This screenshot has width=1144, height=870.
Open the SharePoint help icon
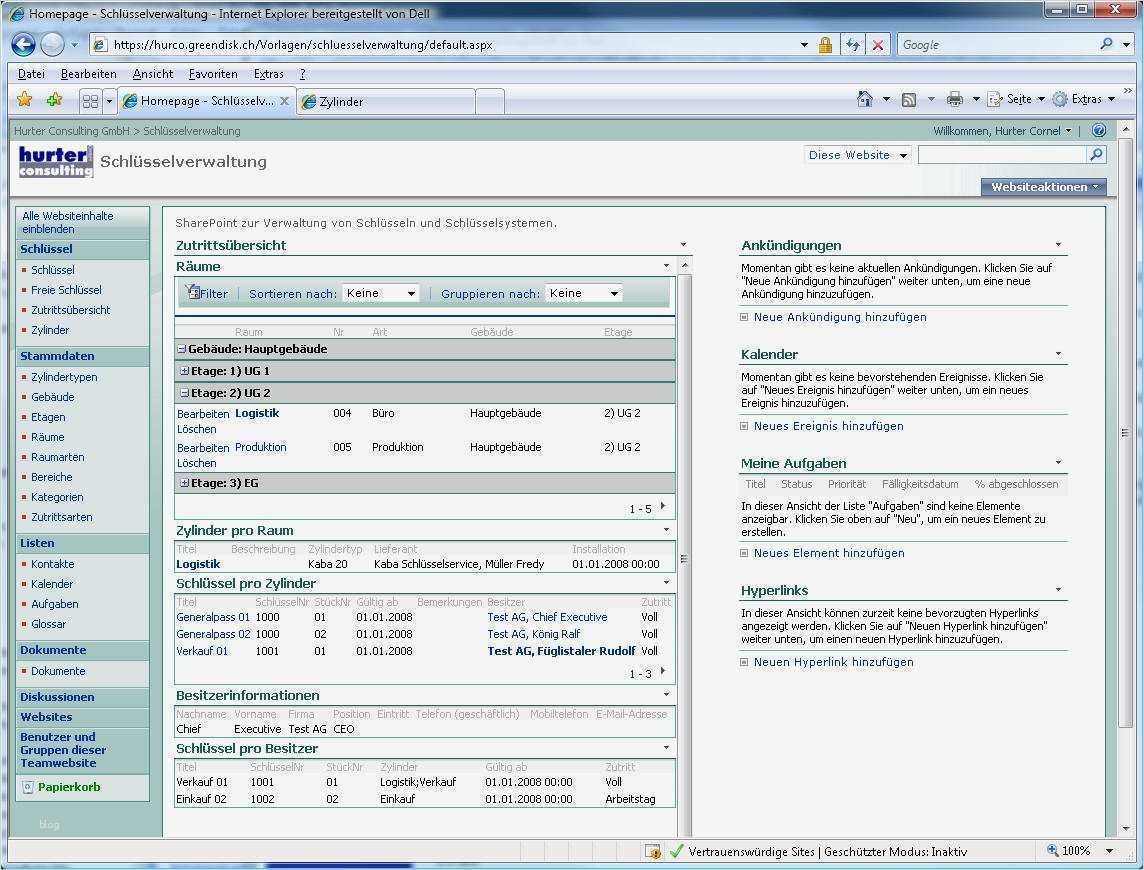(1099, 131)
